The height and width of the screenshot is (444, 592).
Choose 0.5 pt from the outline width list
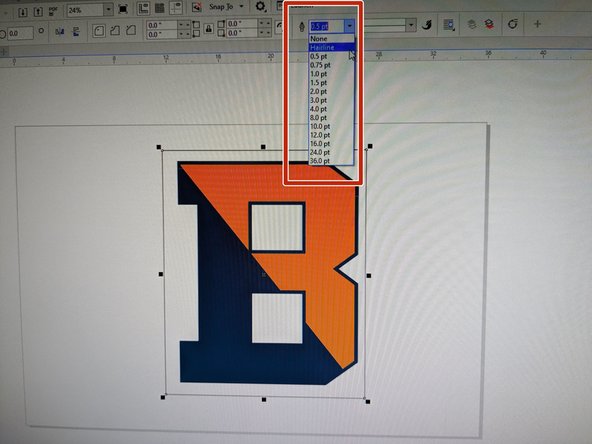[331, 56]
